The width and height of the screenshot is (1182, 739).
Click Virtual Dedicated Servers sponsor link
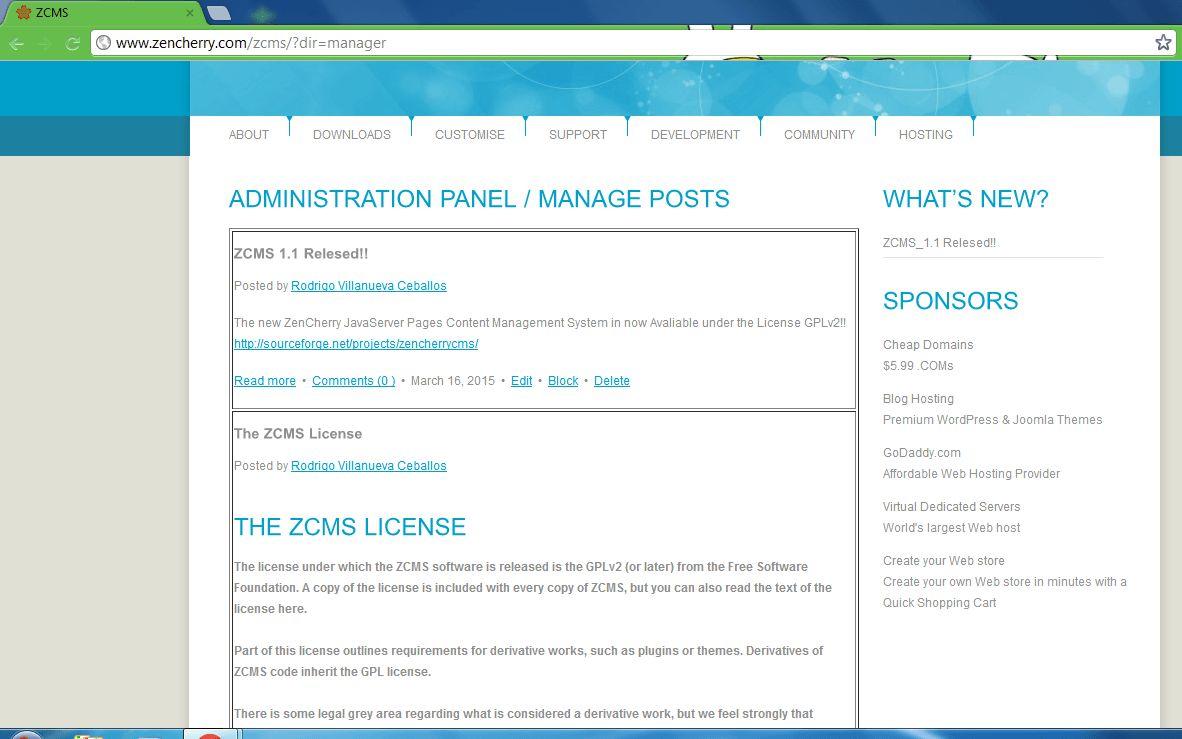[x=951, y=507]
